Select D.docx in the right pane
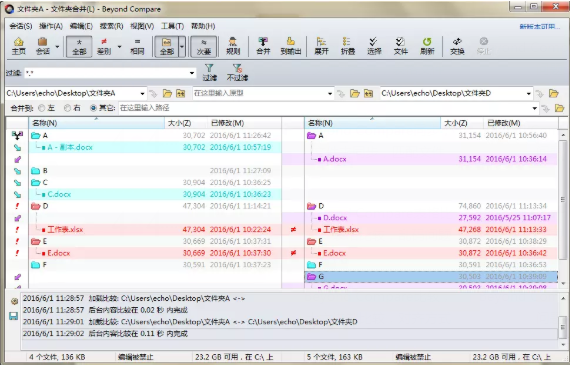 click(x=431, y=218)
